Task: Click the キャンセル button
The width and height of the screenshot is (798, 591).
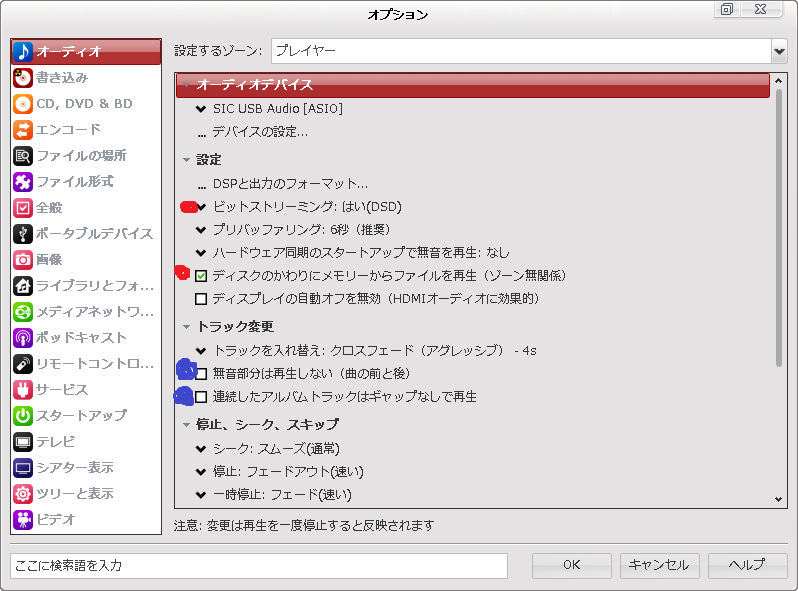Action: pyautogui.click(x=659, y=564)
